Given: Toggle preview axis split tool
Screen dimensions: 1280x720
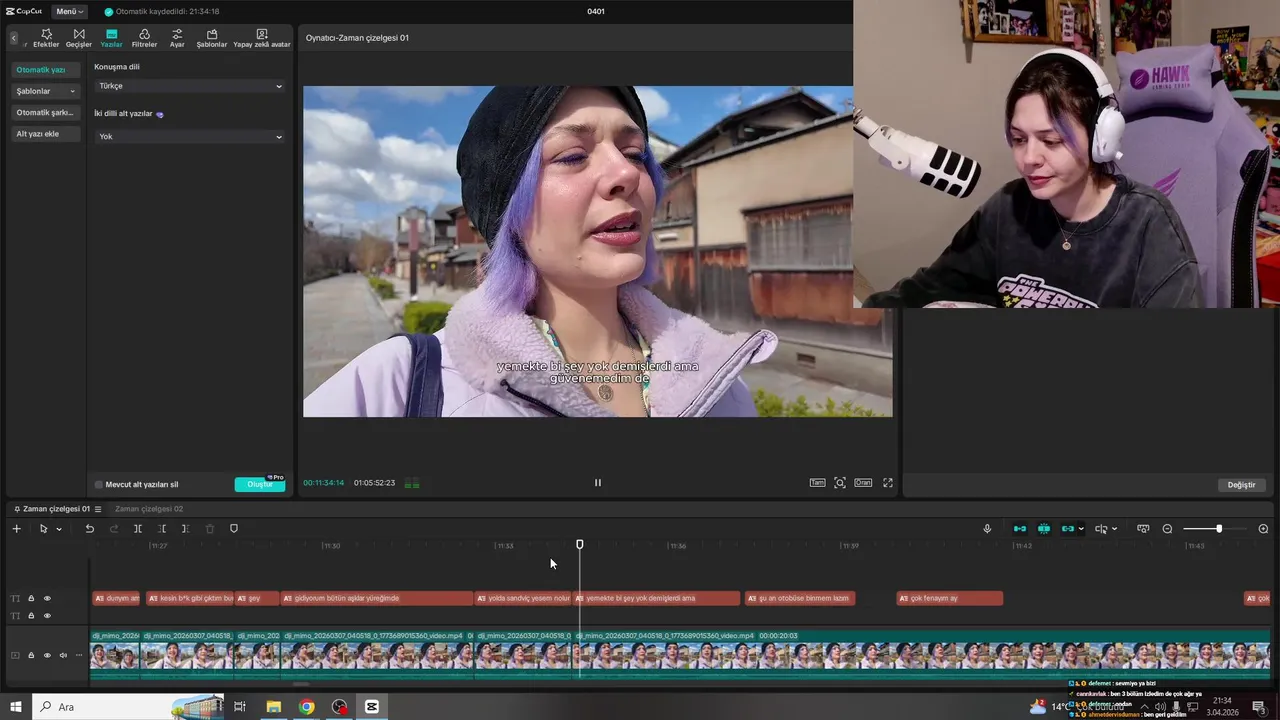Looking at the screenshot, I should [x=1101, y=529].
